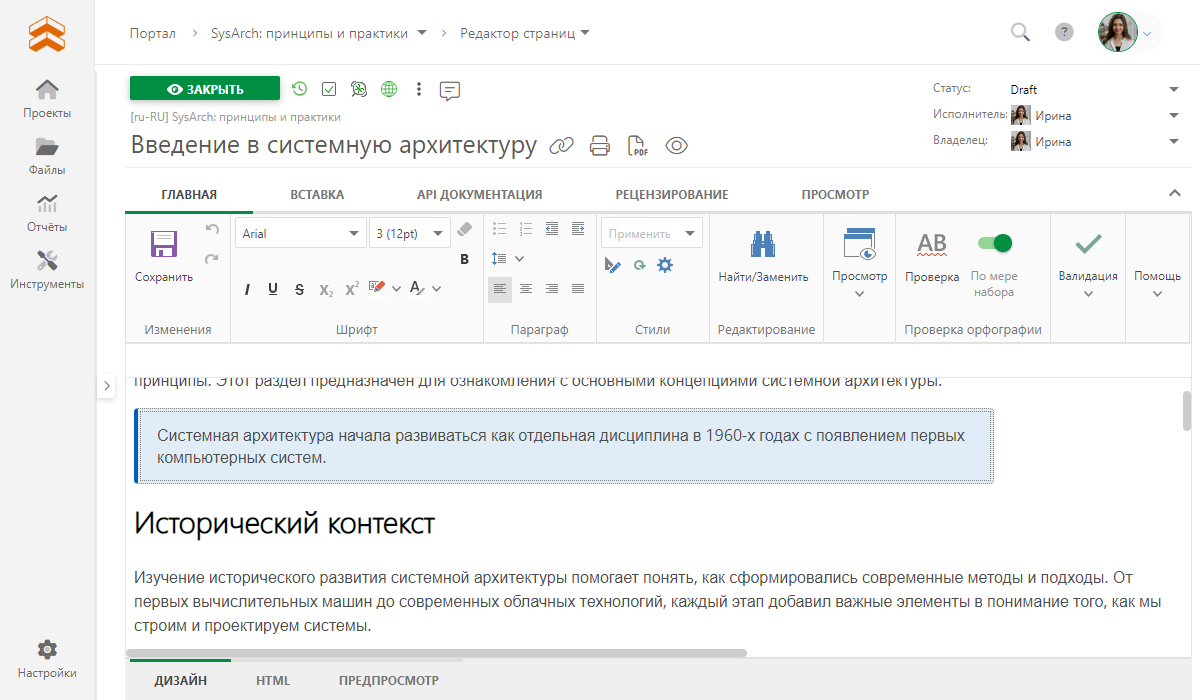Go to Портал breadcrumb link

pyautogui.click(x=152, y=33)
